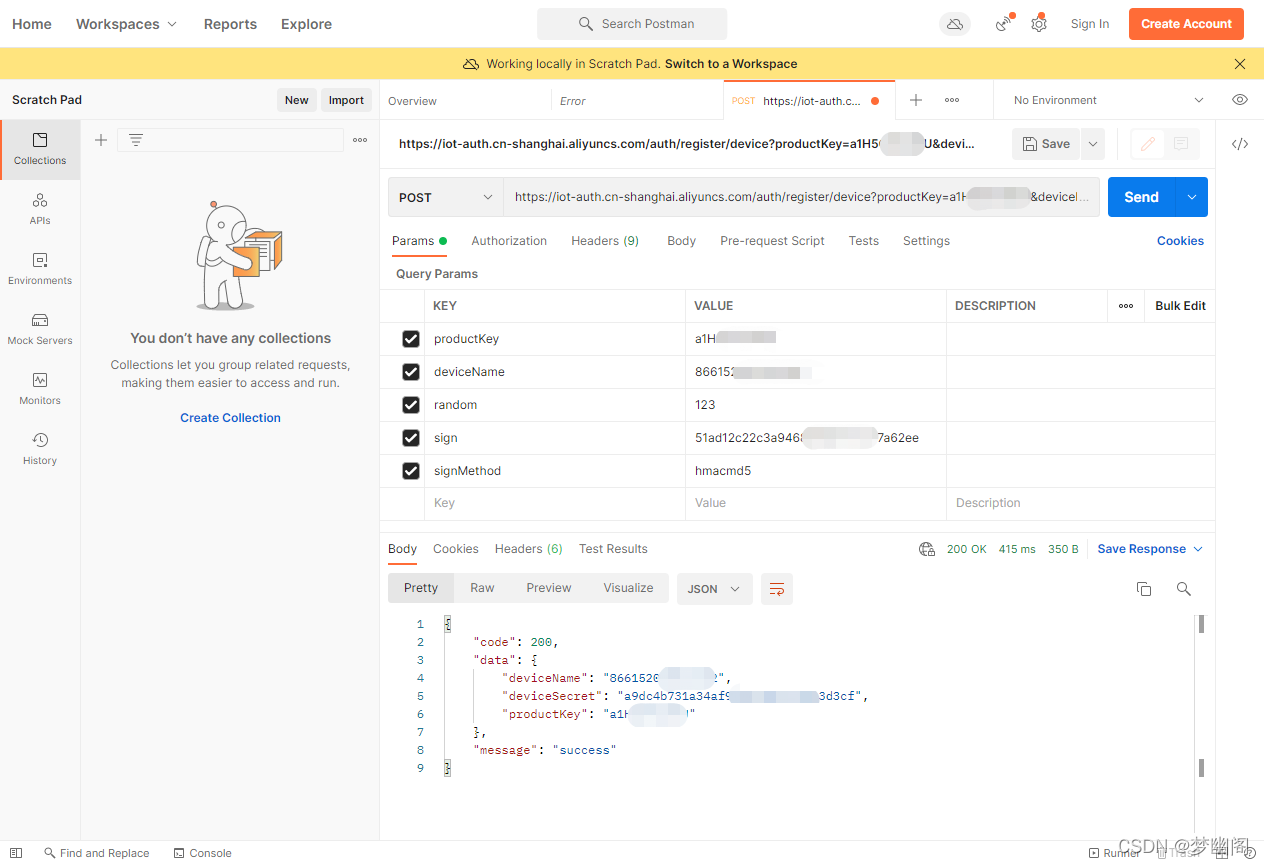
Task: Click the pencil edit icon near Save
Action: point(1148,144)
